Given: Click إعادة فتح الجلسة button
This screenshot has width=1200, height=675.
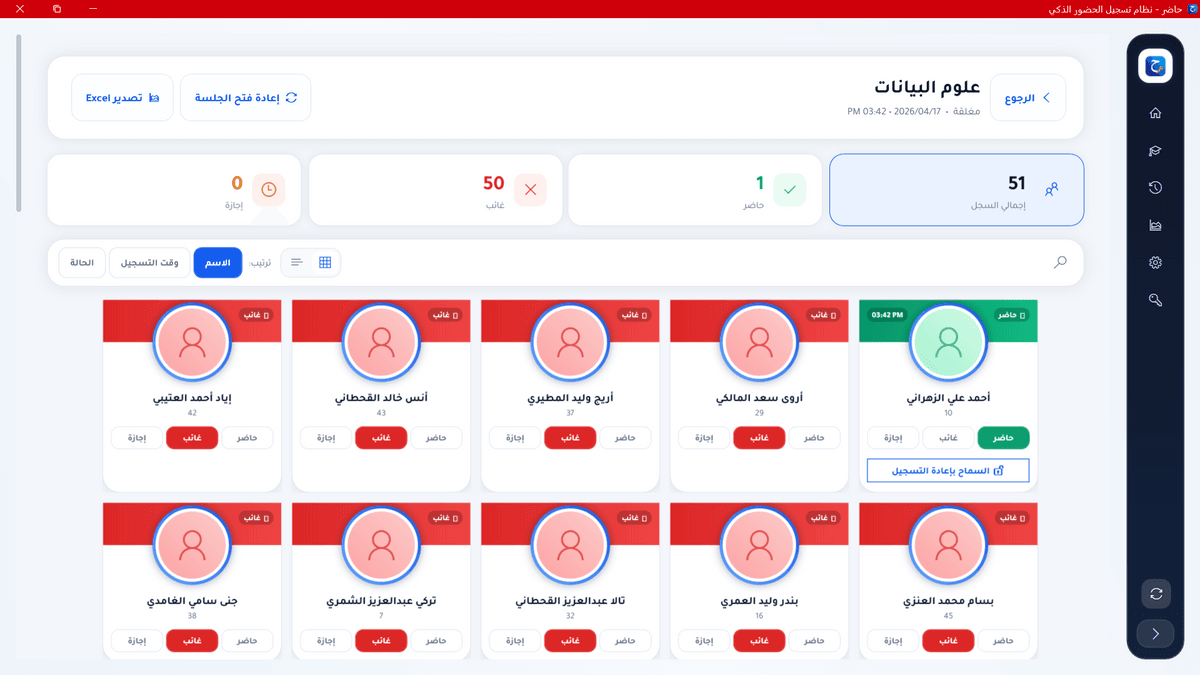Looking at the screenshot, I should [x=245, y=98].
